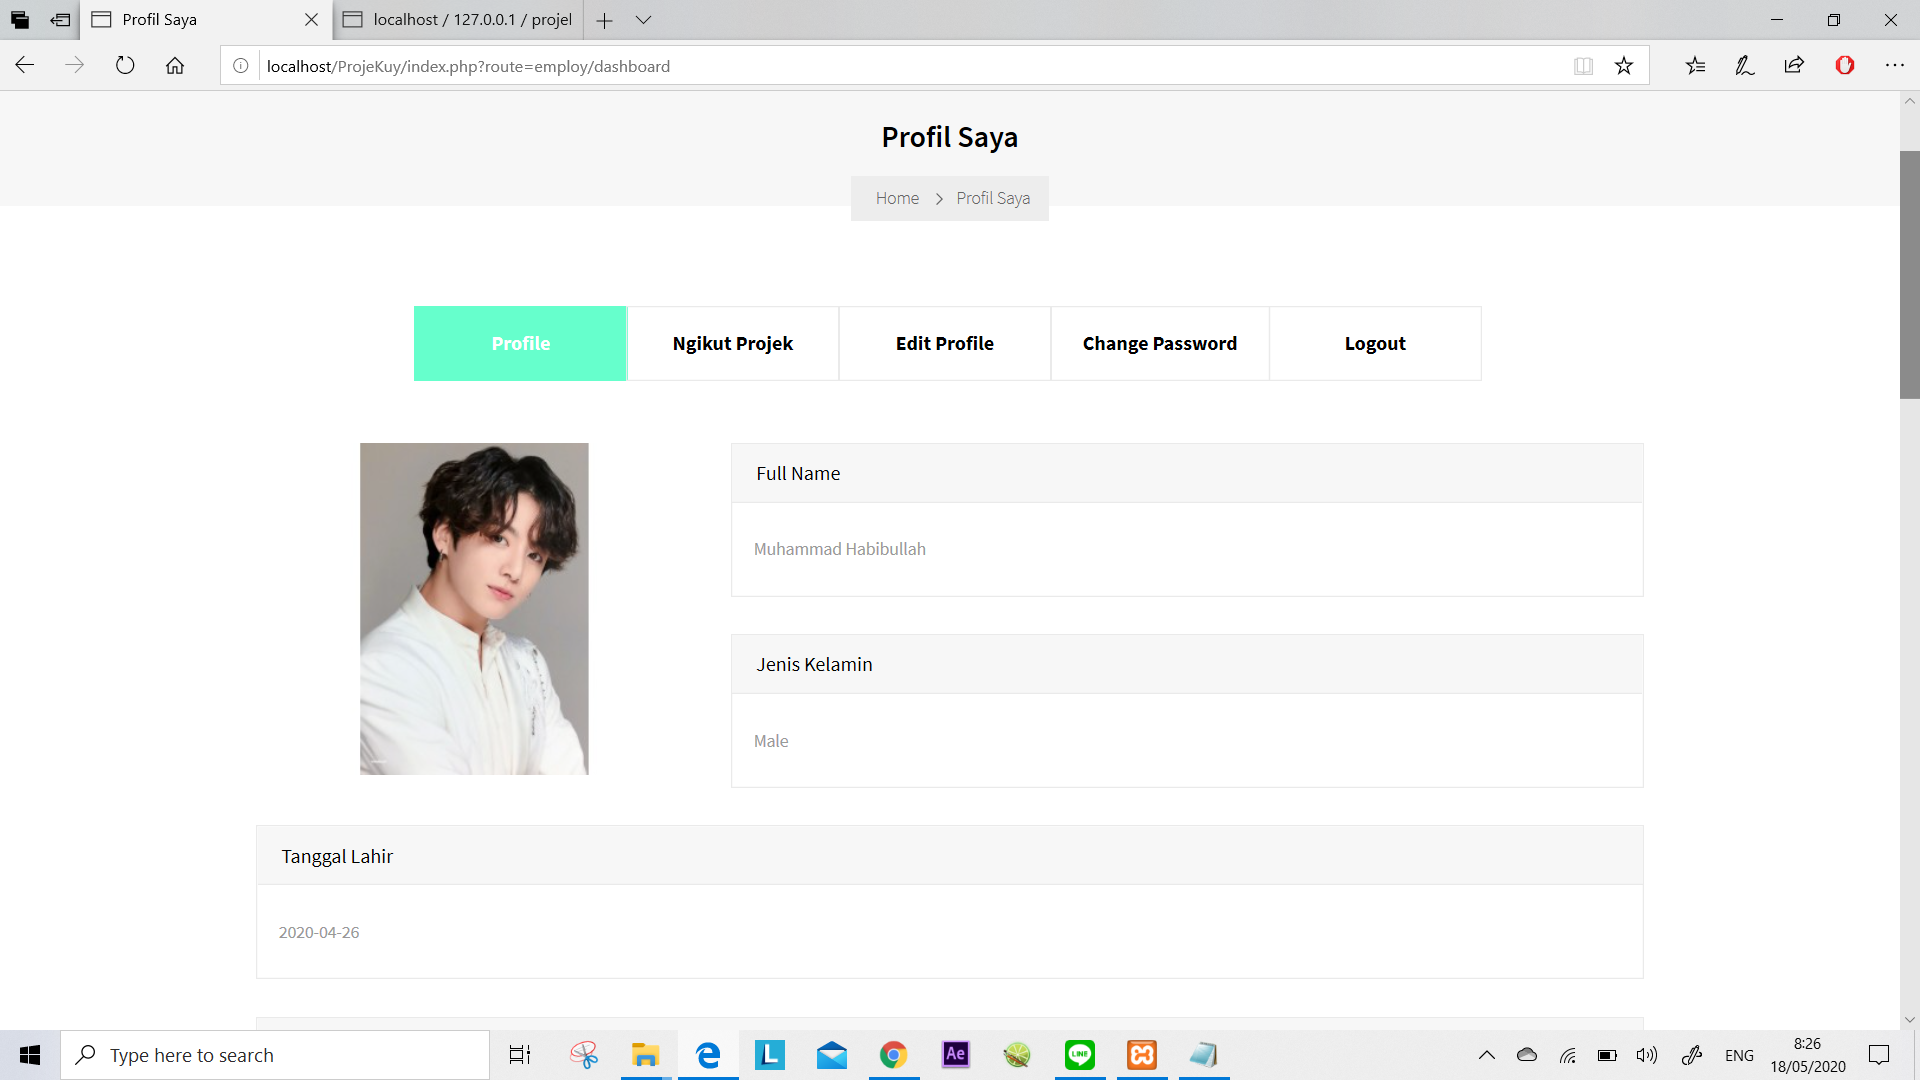
Task: Open Task View on the taskbar
Action: [520, 1055]
